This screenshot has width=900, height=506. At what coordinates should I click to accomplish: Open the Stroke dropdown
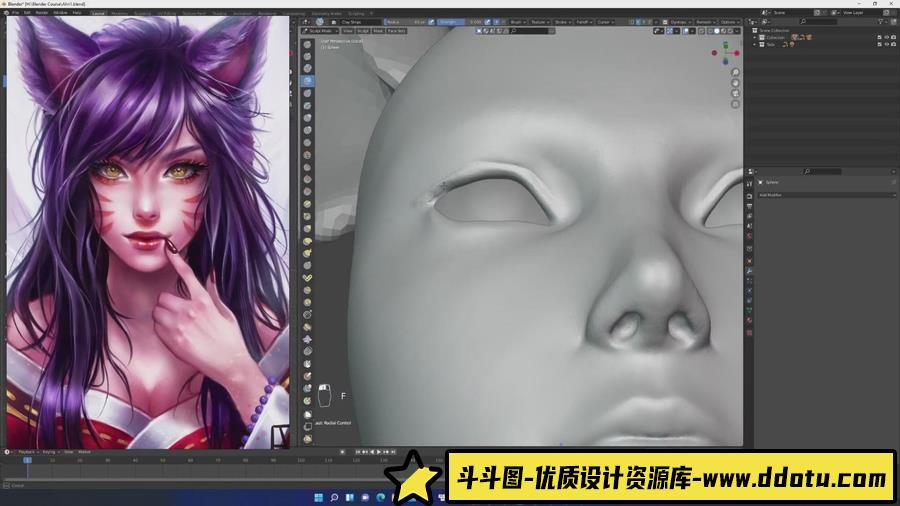[562, 22]
